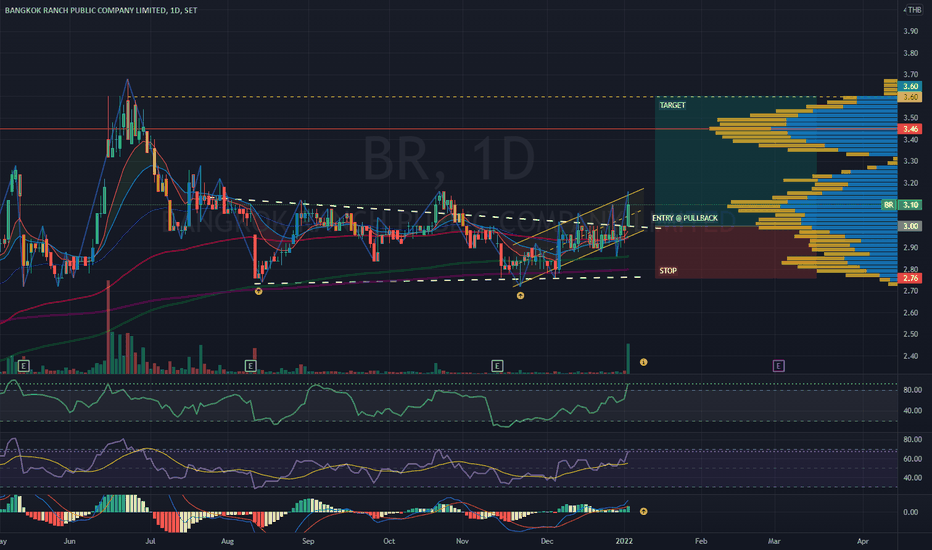The image size is (932, 550).
Task: Click the 2.50 tick on the price axis
Action: point(910,334)
